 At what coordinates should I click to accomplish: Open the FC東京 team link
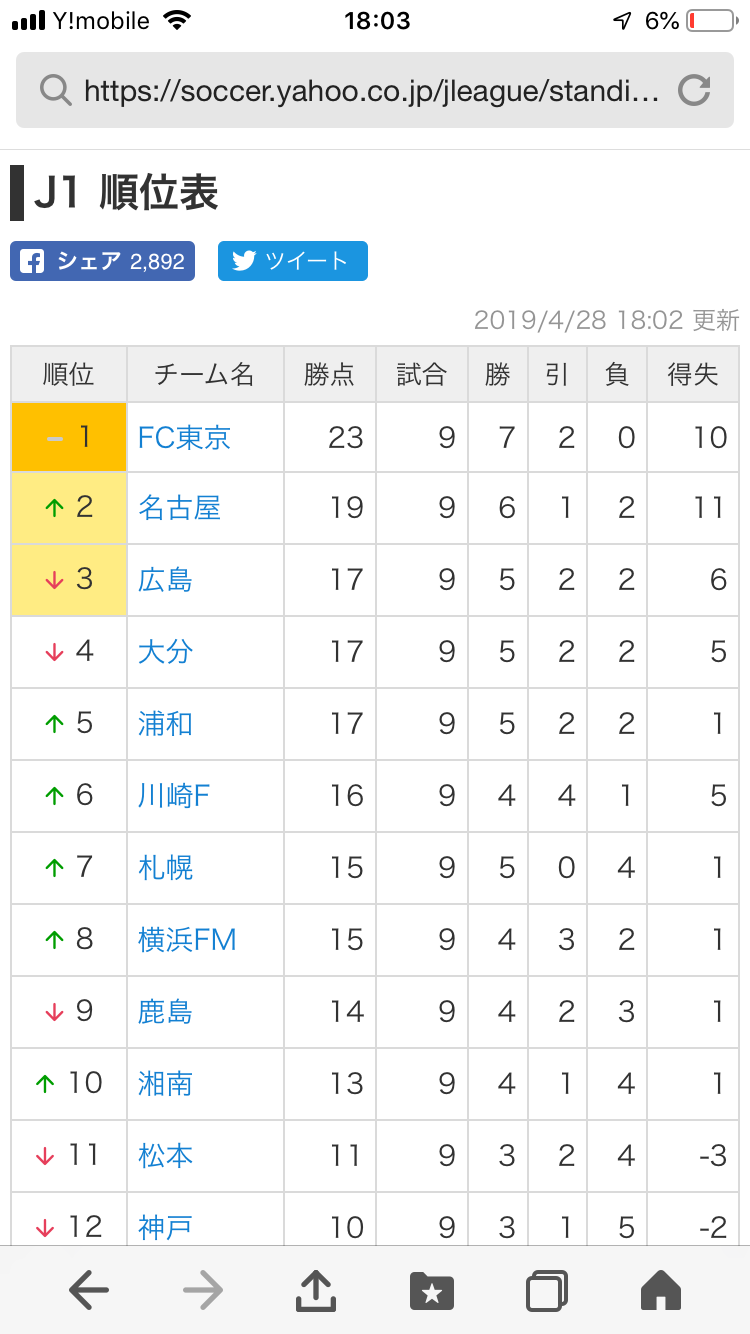(x=184, y=437)
